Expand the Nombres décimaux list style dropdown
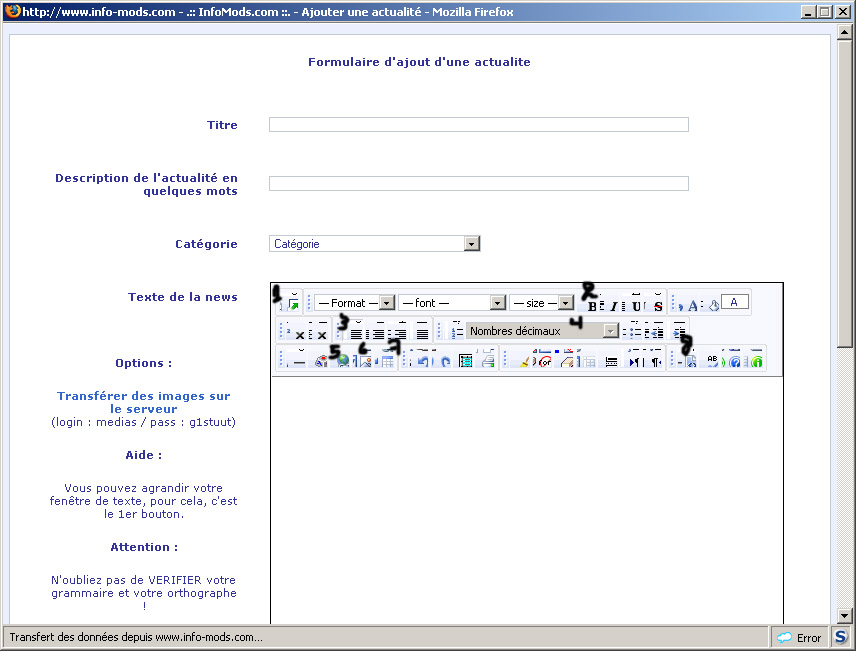The height and width of the screenshot is (651, 856). (x=542, y=331)
